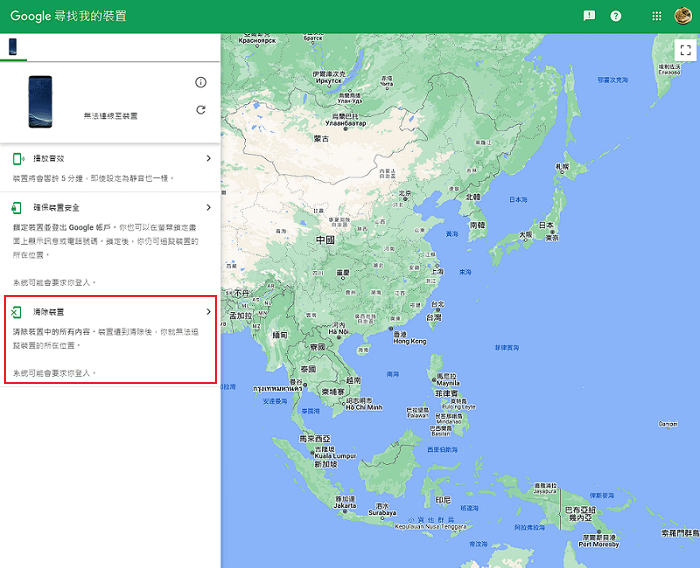
Task: Click the 播放音效 phone ringing icon
Action: [x=18, y=159]
